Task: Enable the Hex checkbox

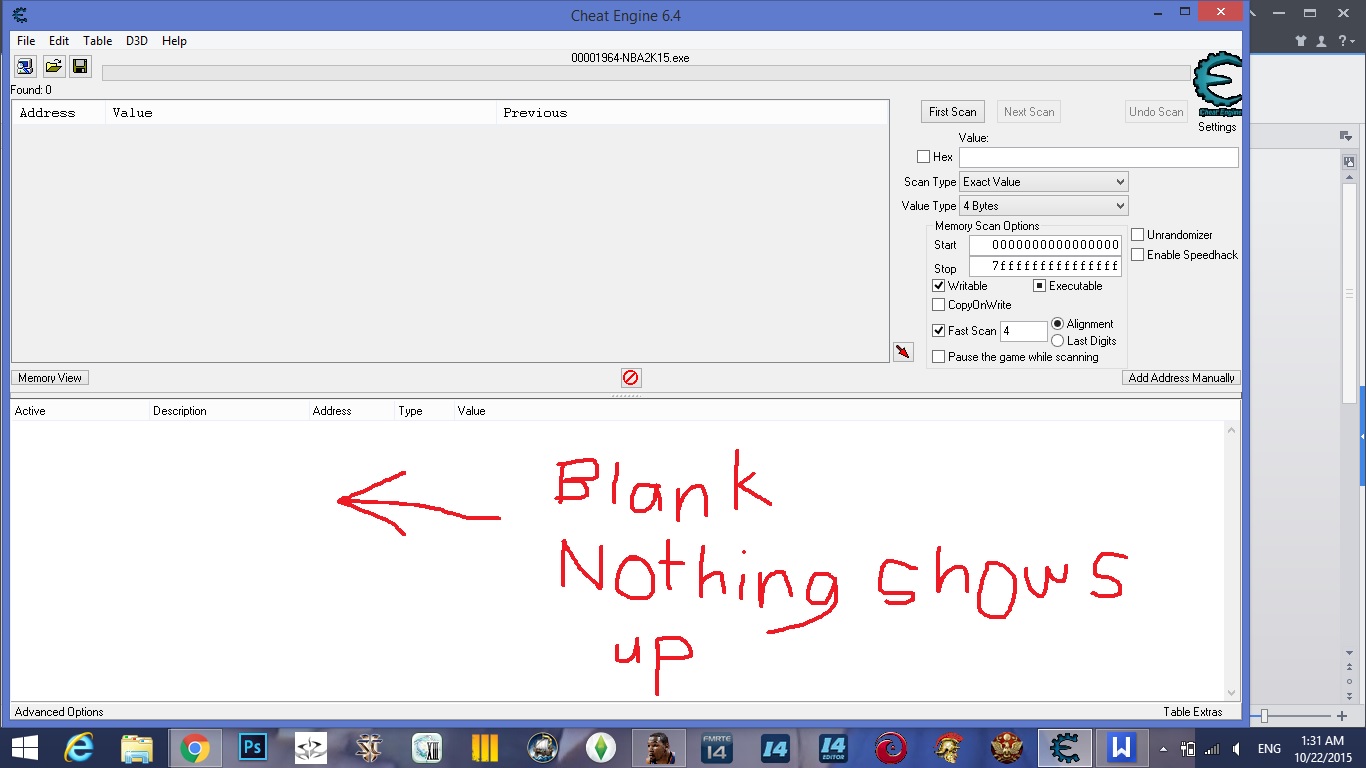Action: [x=924, y=157]
